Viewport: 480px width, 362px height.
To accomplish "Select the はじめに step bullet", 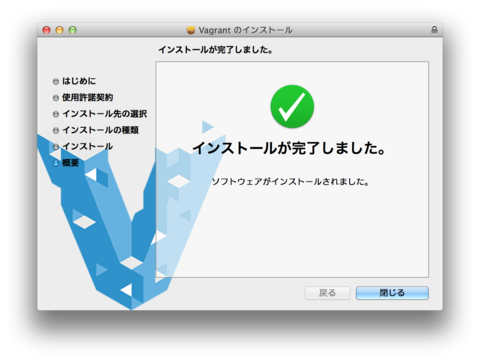I will (56, 81).
